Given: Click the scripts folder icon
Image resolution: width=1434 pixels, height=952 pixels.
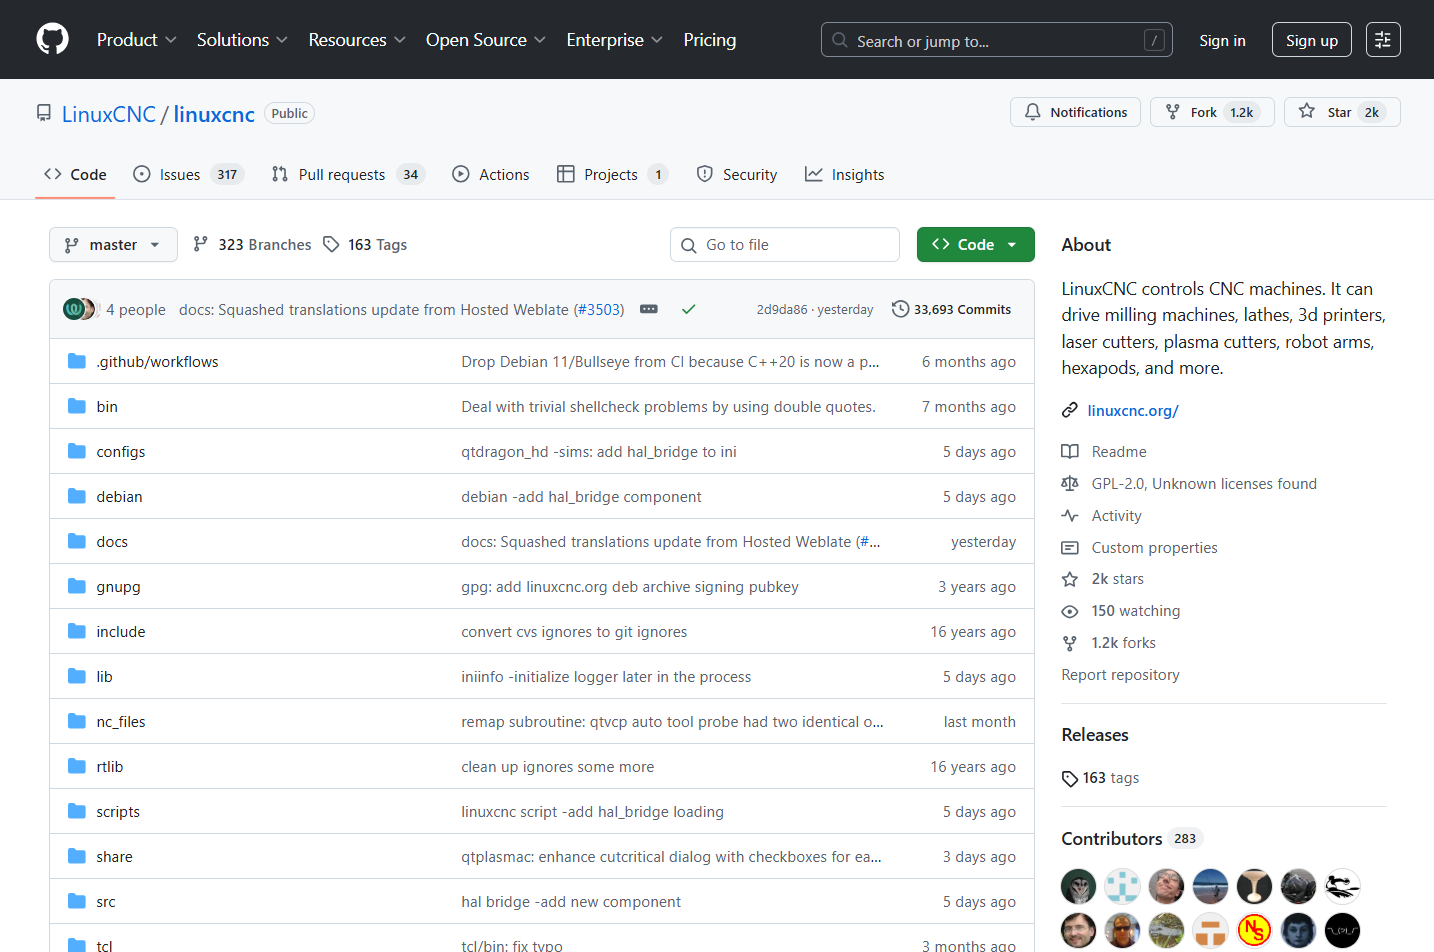Looking at the screenshot, I should coord(77,811).
